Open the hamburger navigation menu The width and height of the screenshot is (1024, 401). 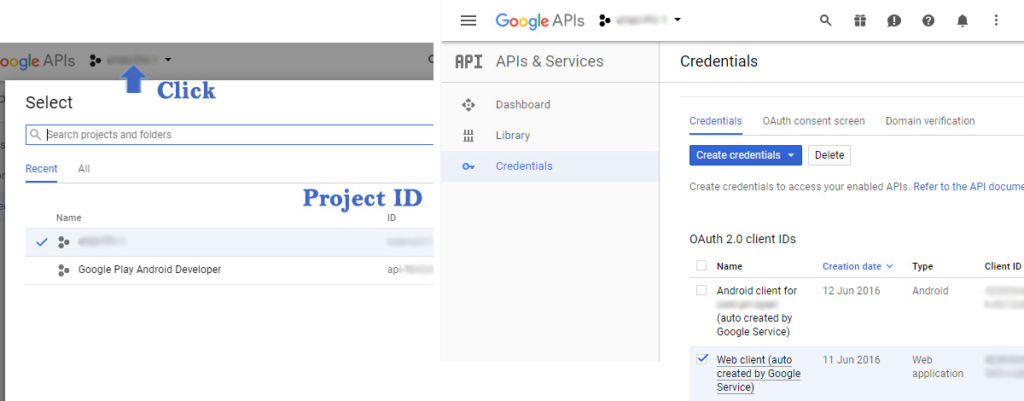[468, 20]
